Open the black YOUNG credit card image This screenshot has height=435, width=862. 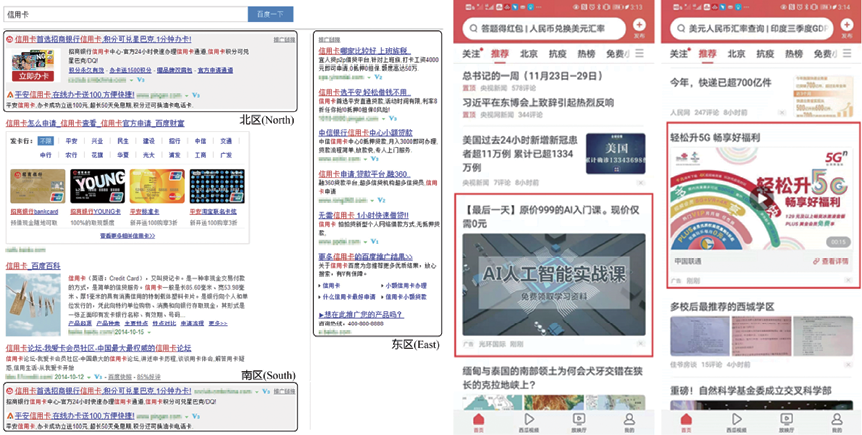coord(97,186)
